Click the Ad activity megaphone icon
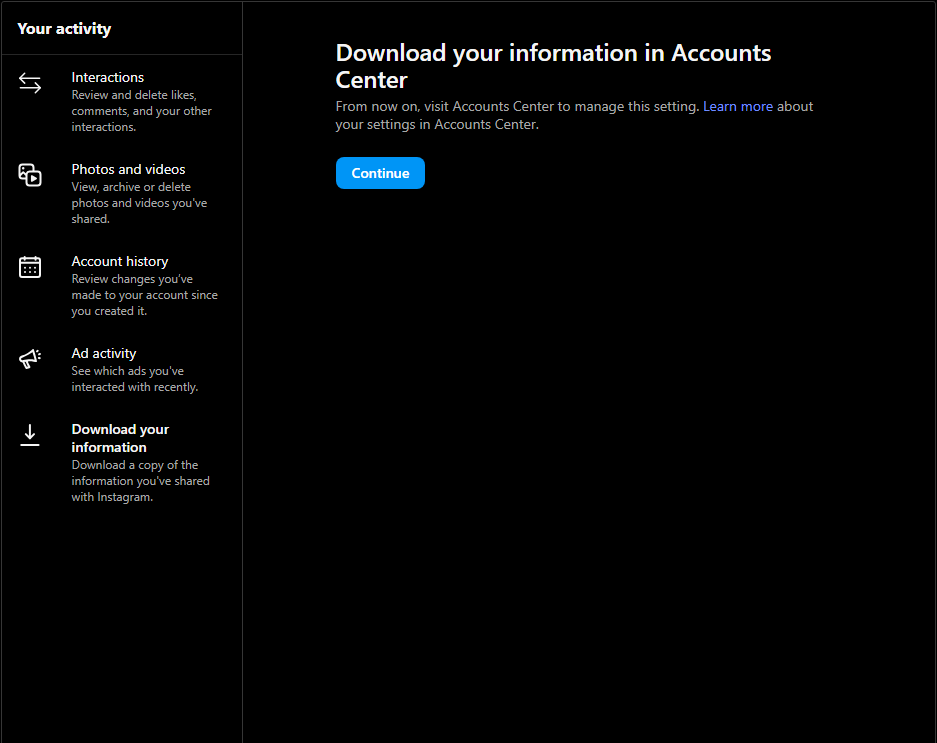 pyautogui.click(x=30, y=359)
